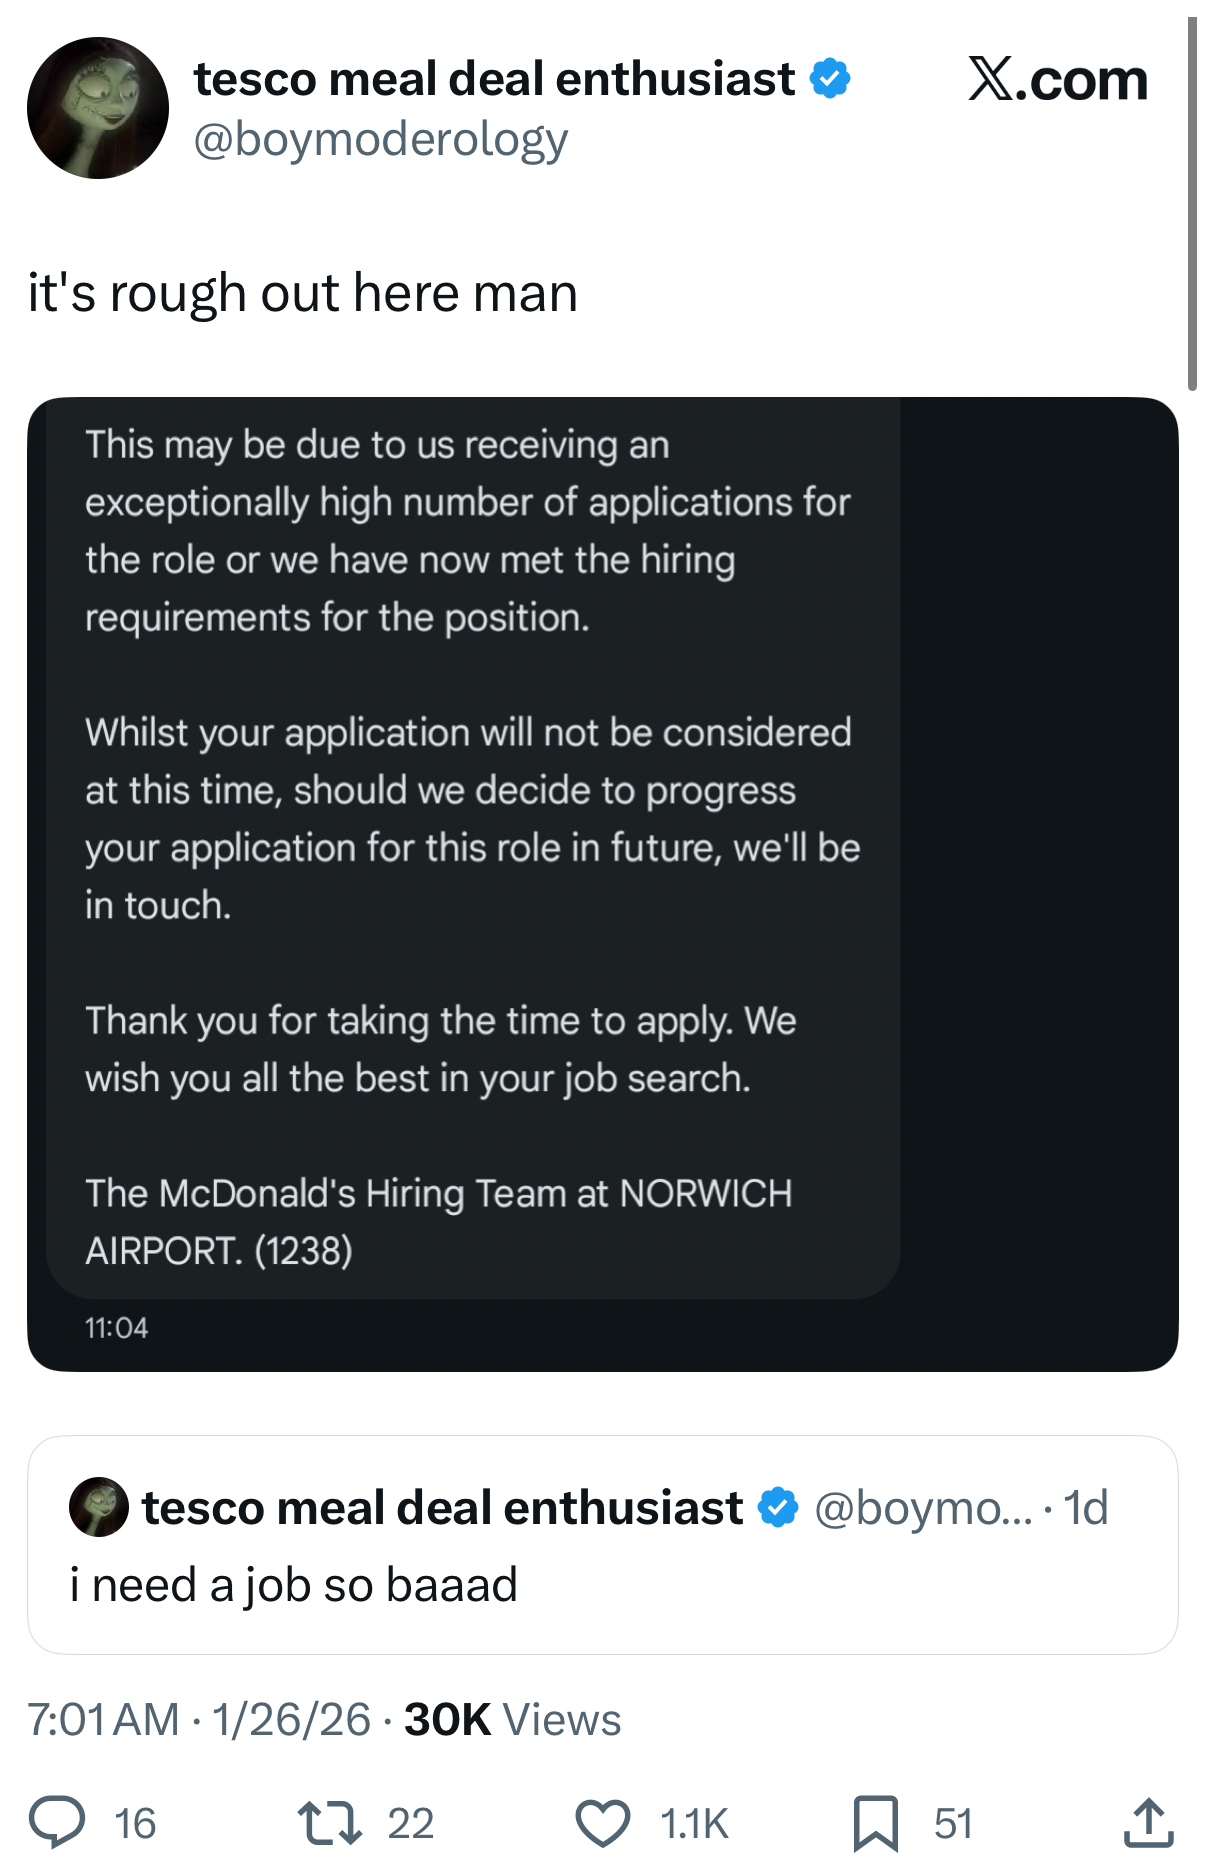This screenshot has width=1206, height=1873.
Task: View the 30K Views analytics
Action: (513, 1719)
